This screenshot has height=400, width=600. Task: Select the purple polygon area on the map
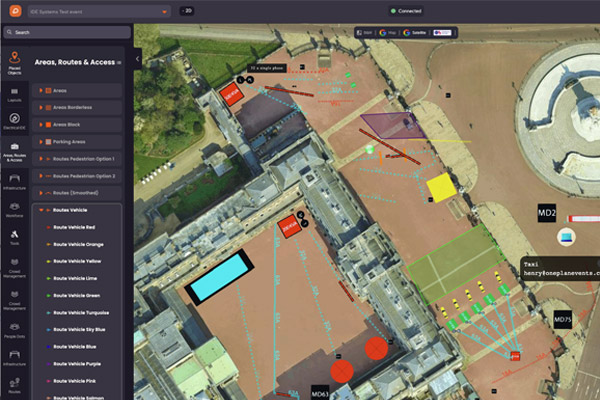tap(393, 126)
